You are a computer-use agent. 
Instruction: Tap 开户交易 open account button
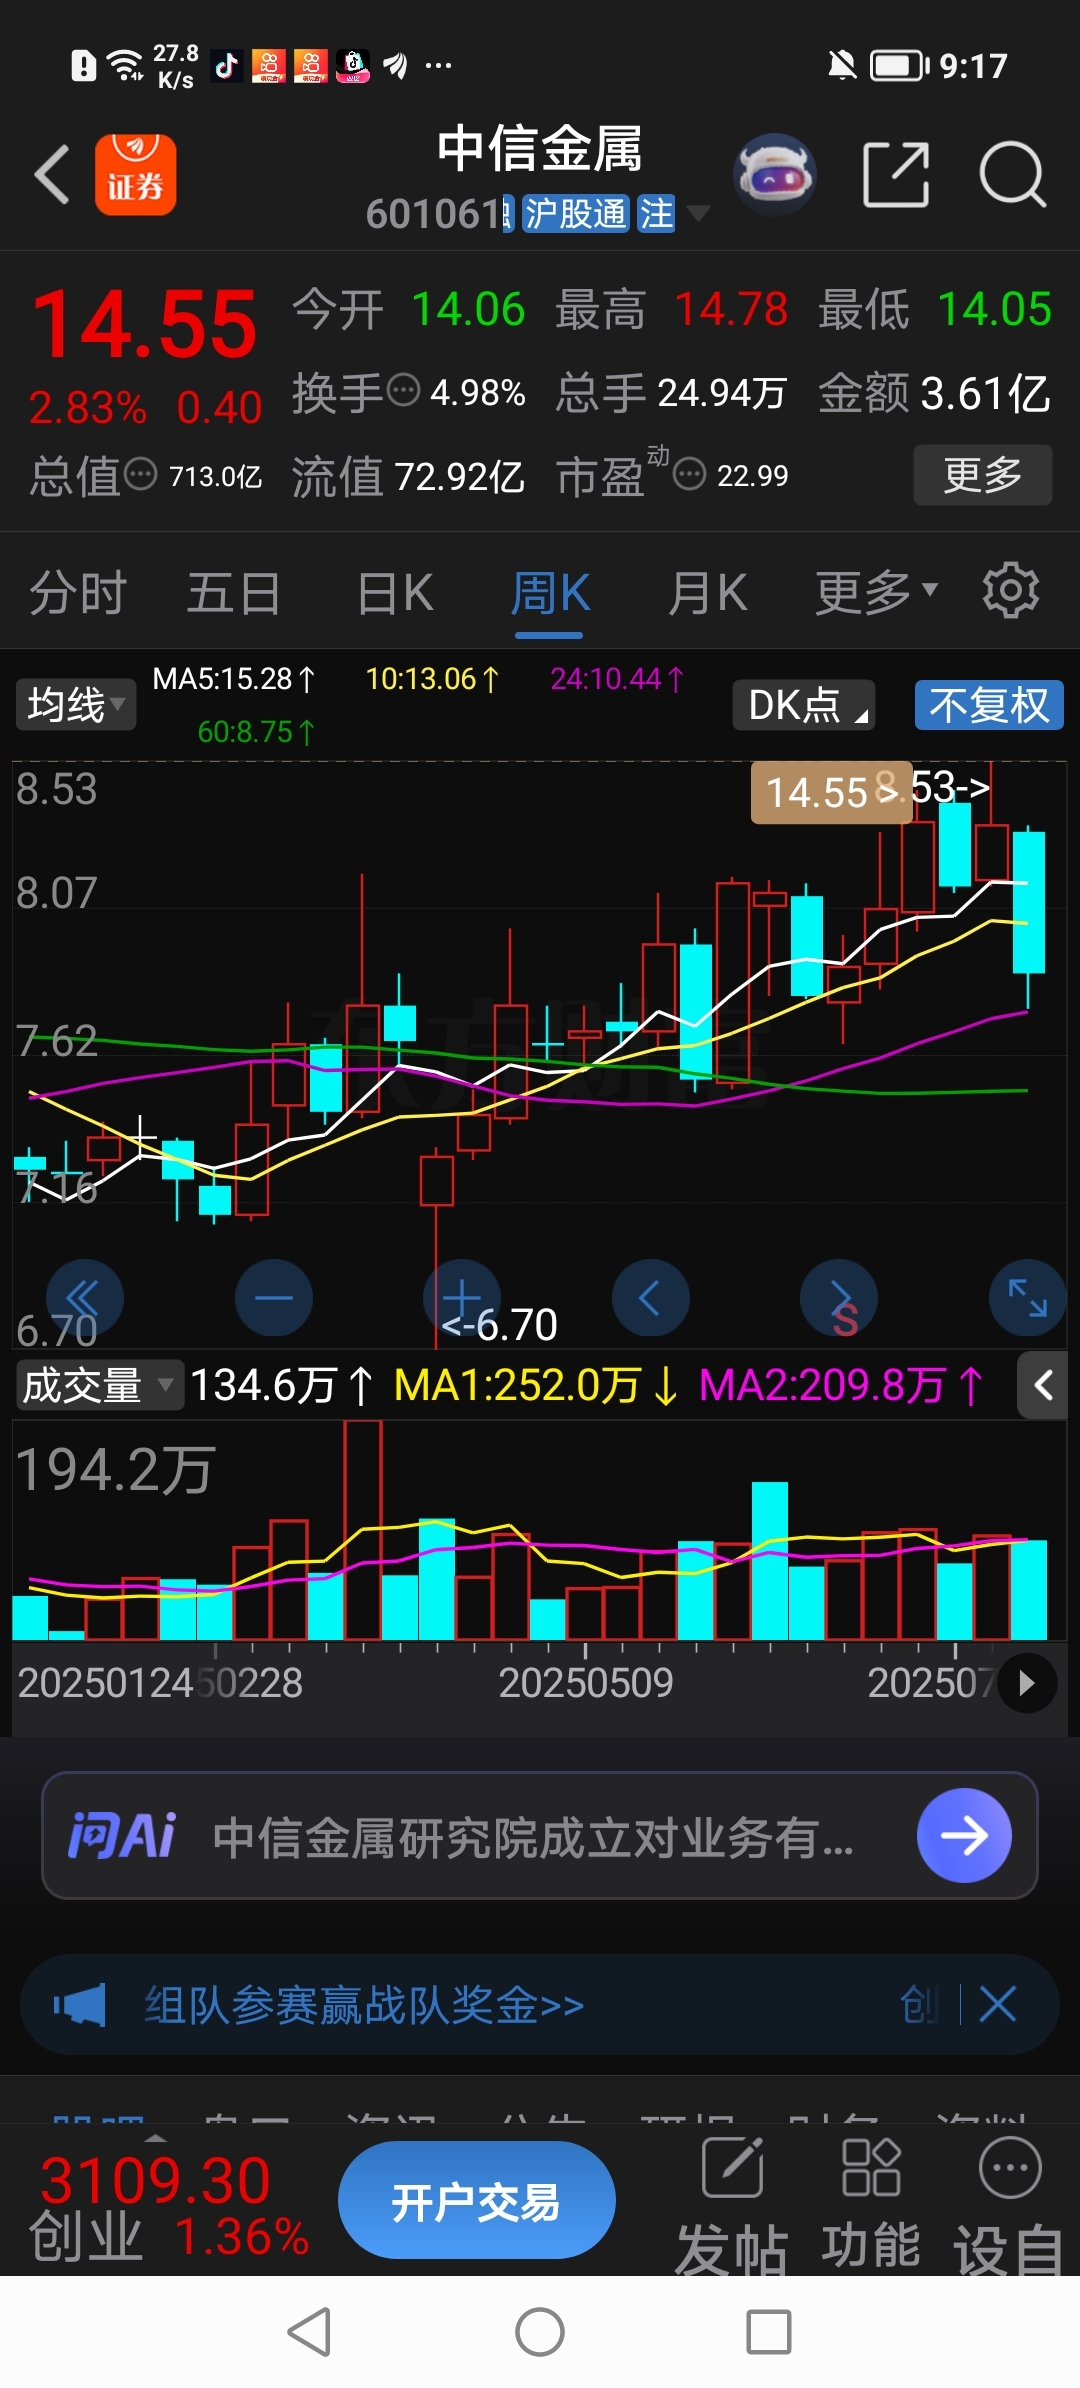click(x=476, y=2200)
